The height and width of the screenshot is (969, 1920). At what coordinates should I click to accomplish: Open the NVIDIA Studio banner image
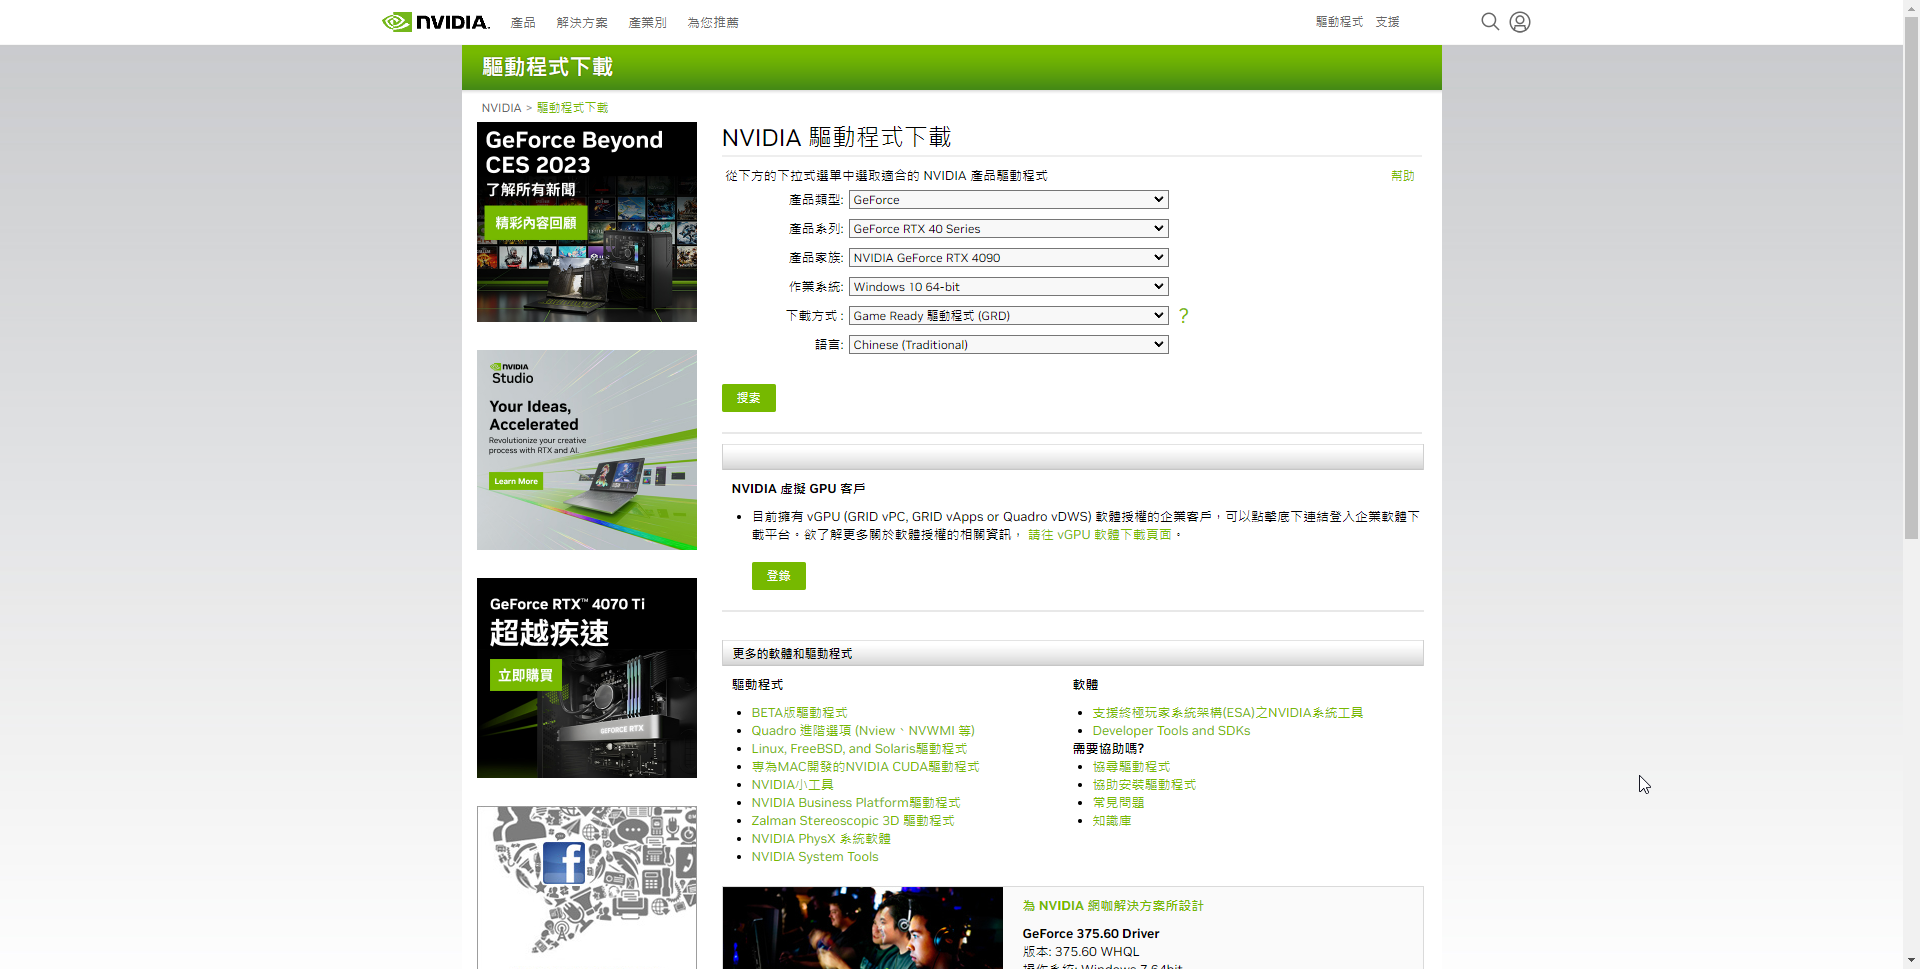point(587,450)
